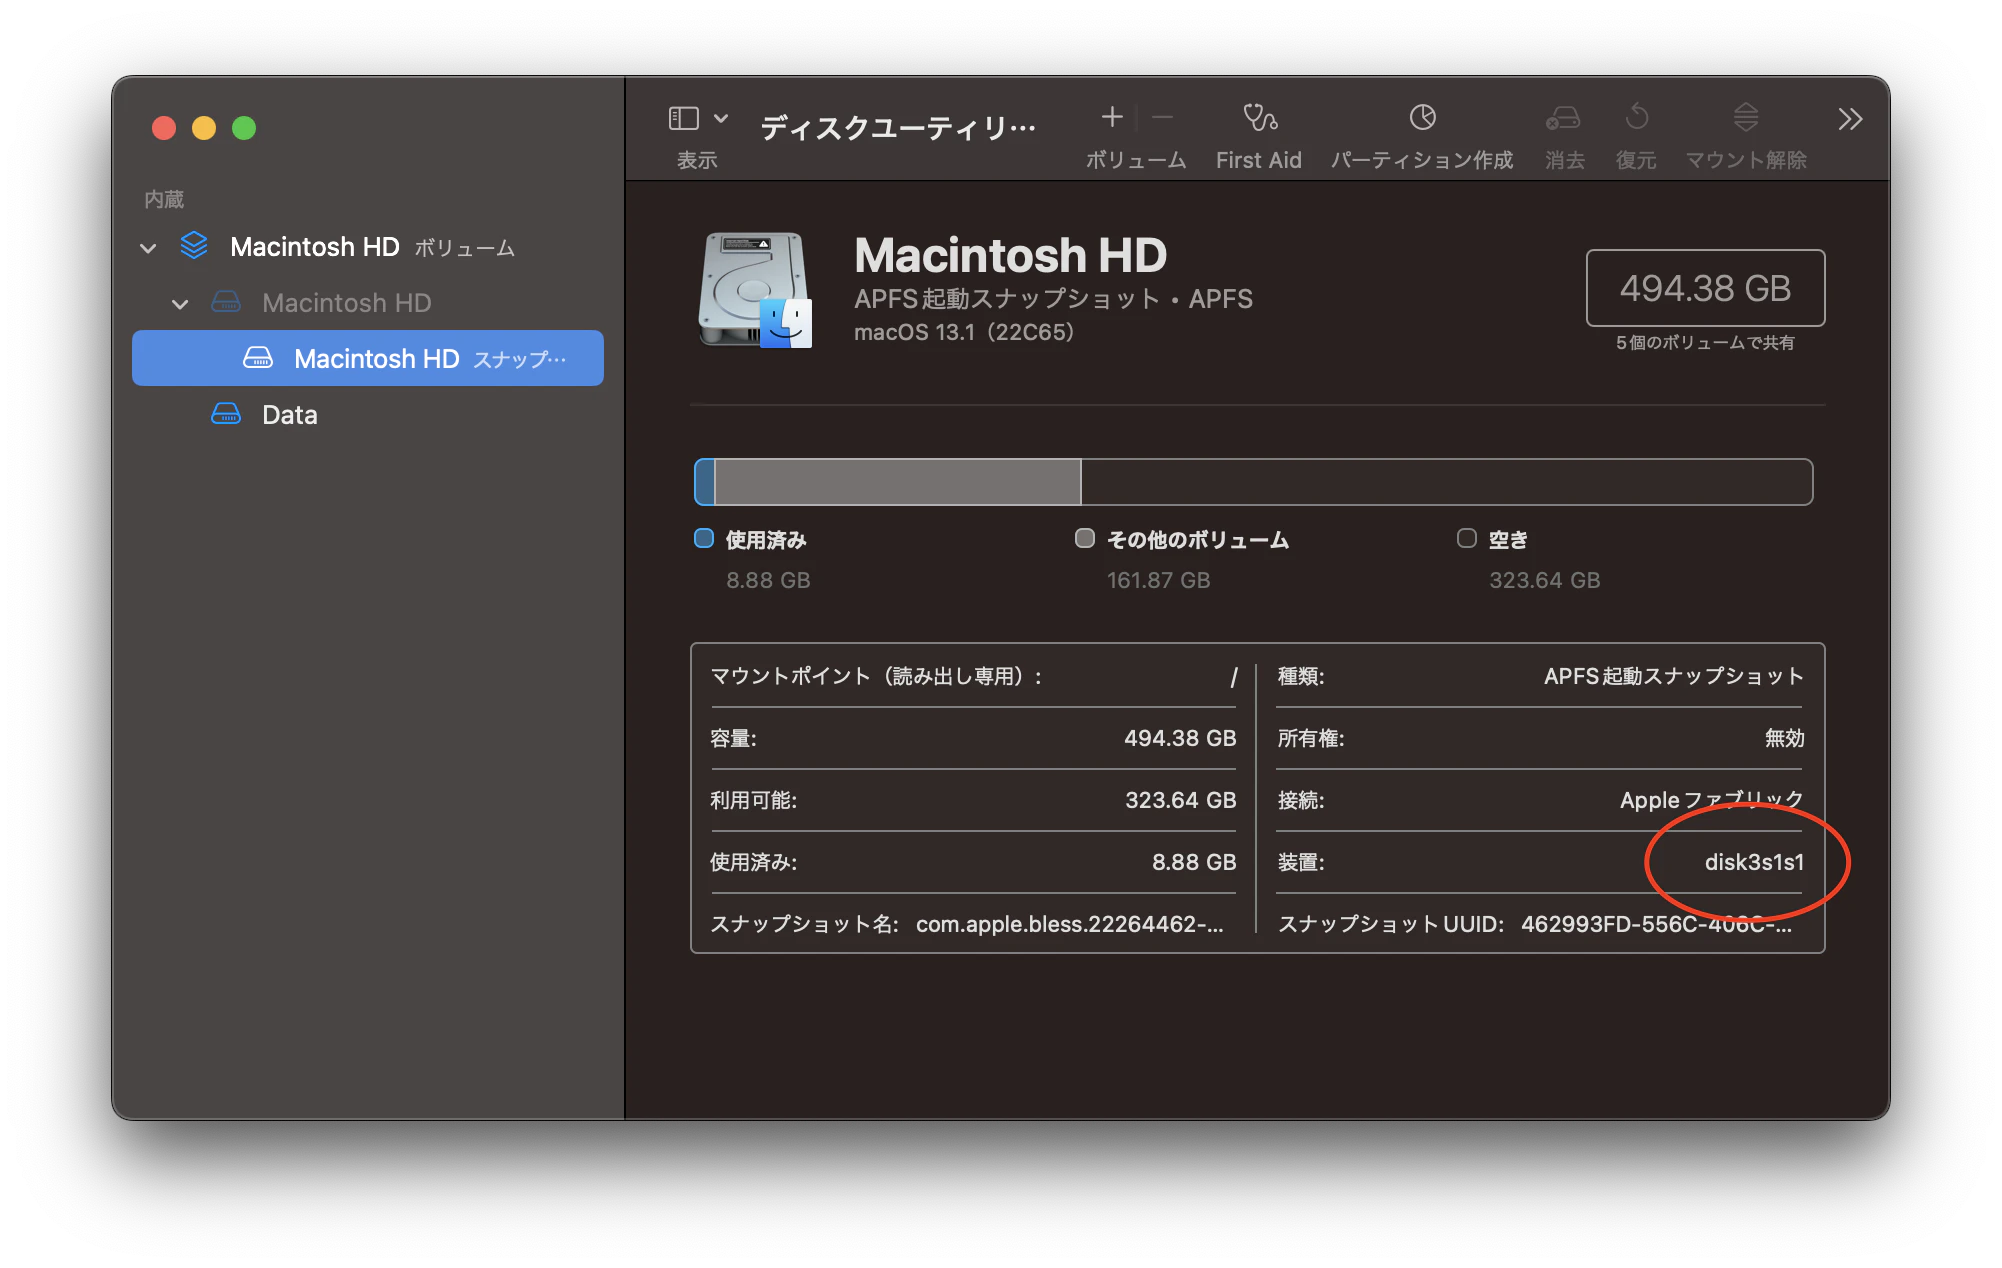
Task: Click the blue 使用済み legend swatch
Action: tap(704, 538)
